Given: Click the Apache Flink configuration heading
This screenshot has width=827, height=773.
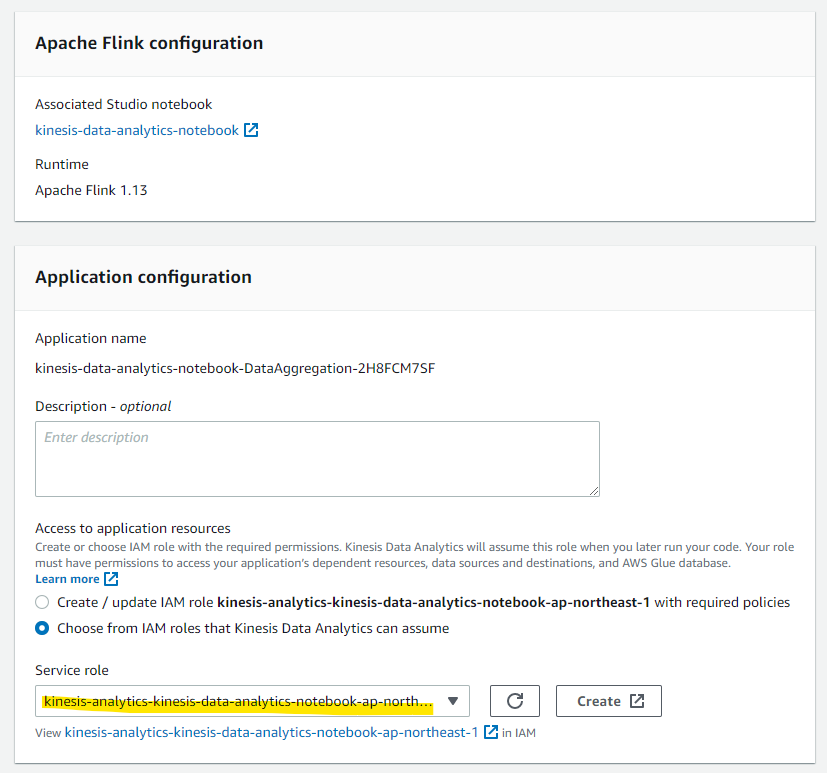Looking at the screenshot, I should point(149,43).
